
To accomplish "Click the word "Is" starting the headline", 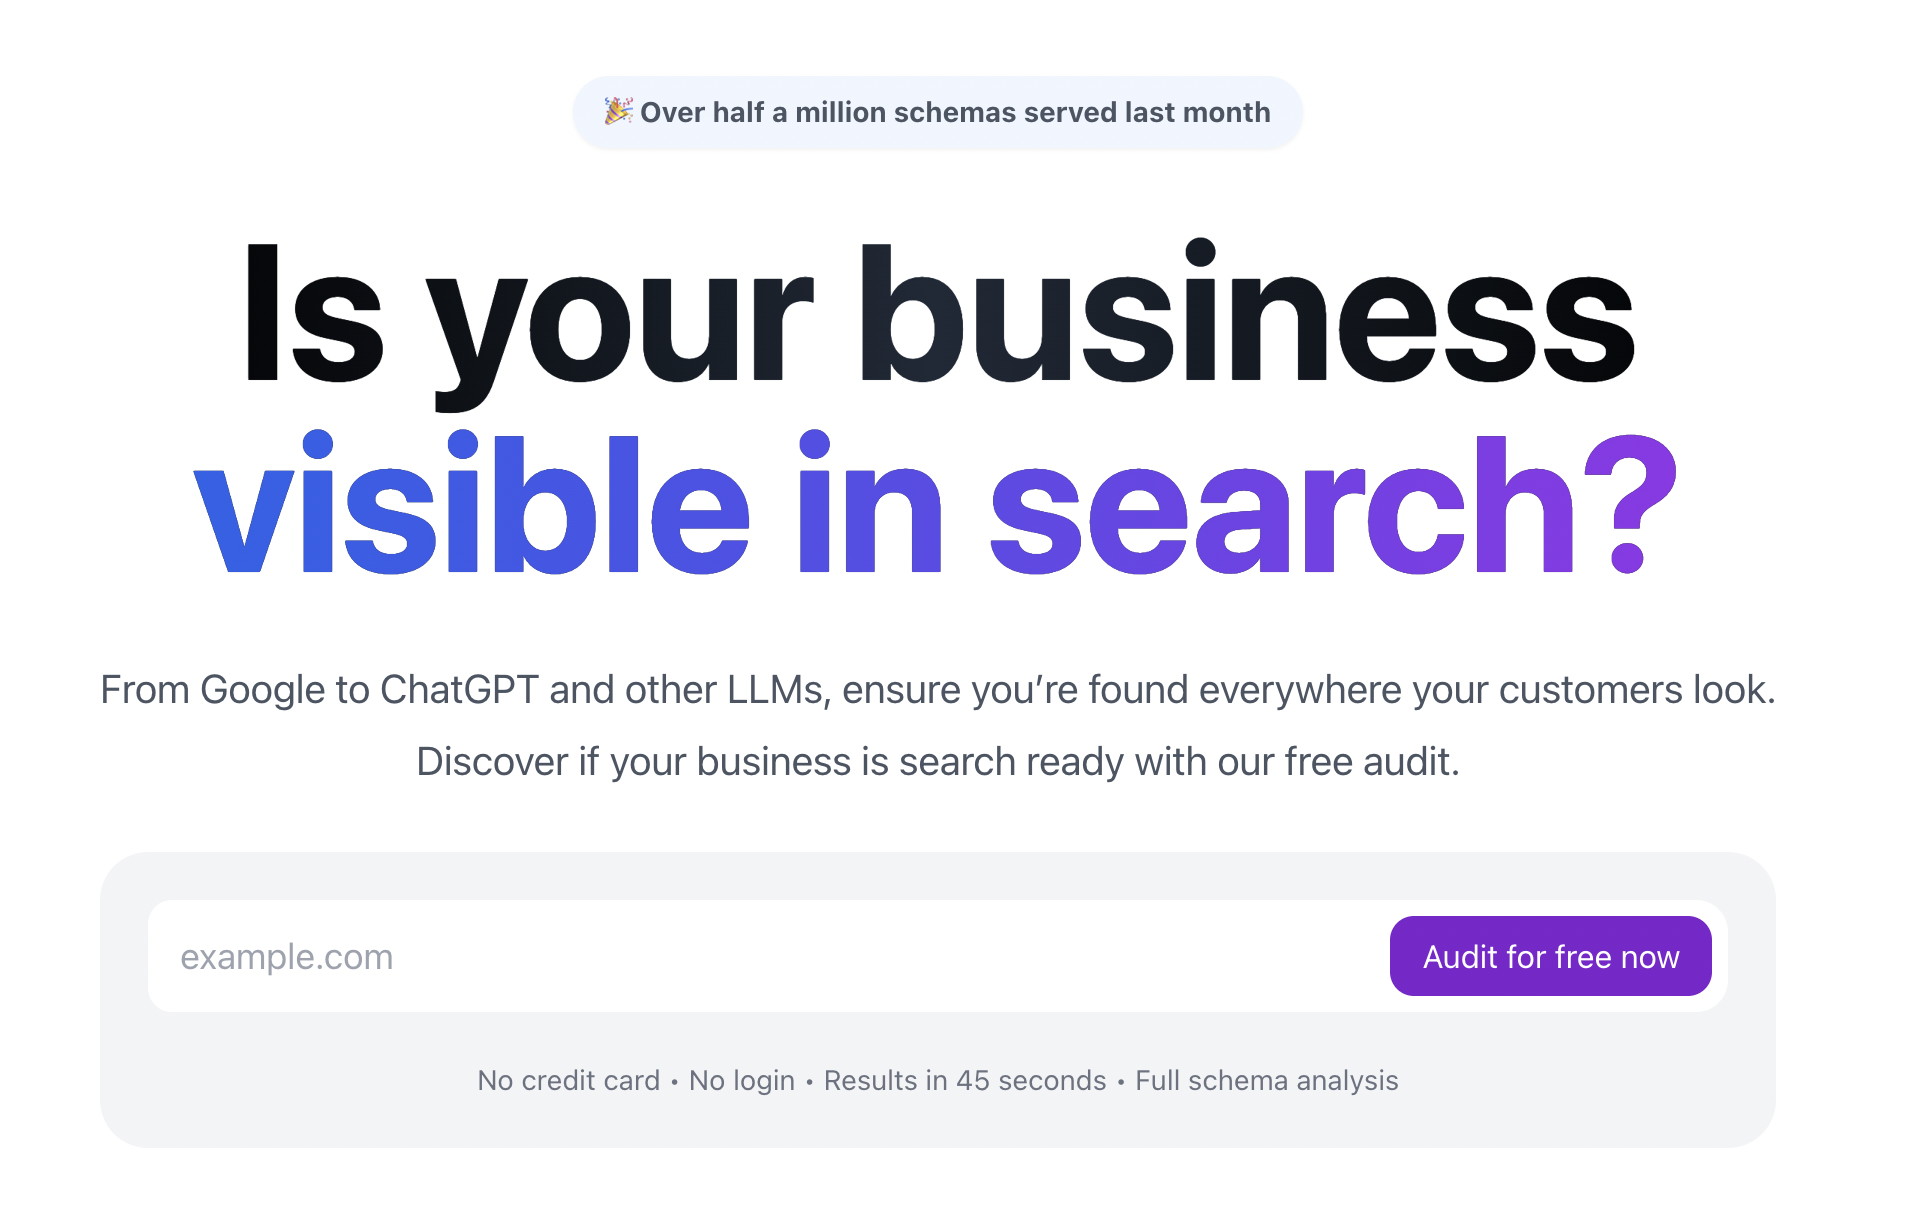I will [313, 315].
